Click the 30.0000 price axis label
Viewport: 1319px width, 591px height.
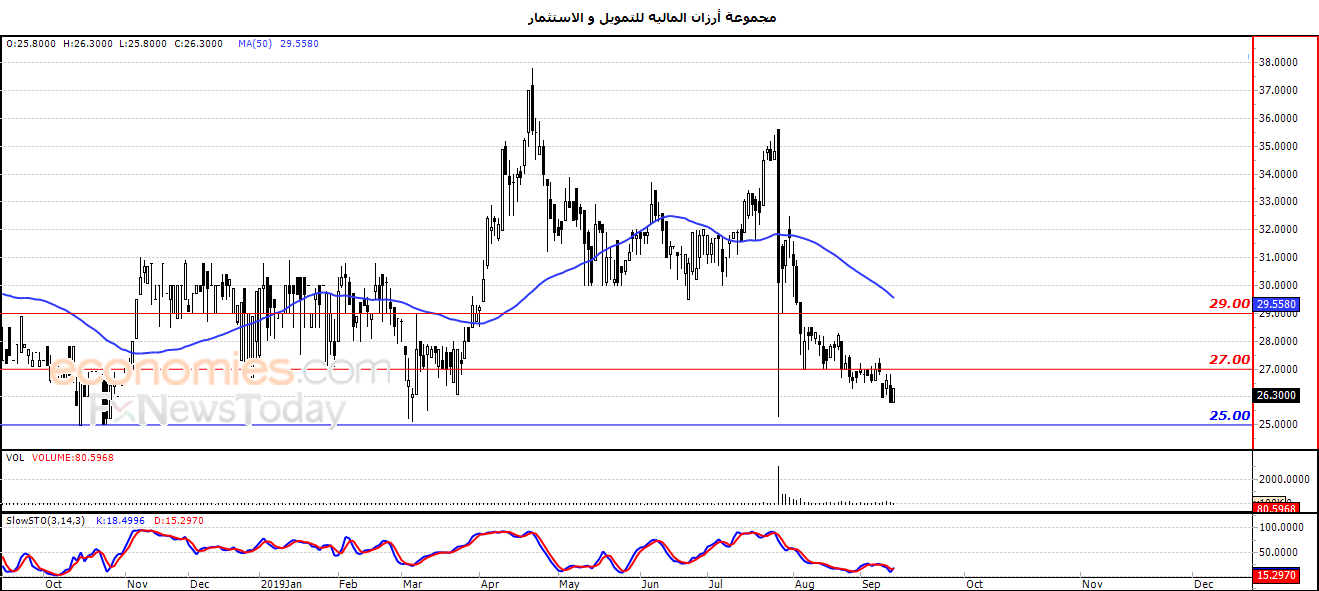coord(1279,285)
